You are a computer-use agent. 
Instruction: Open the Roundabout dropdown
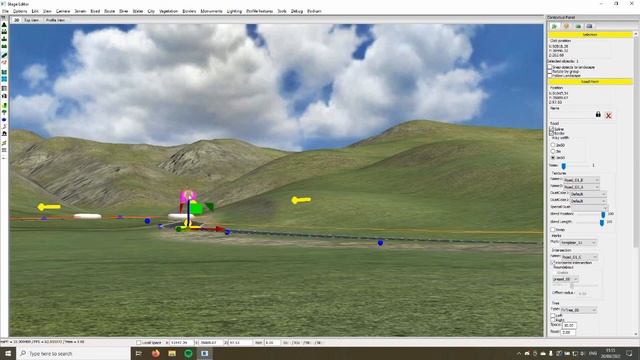(x=565, y=279)
